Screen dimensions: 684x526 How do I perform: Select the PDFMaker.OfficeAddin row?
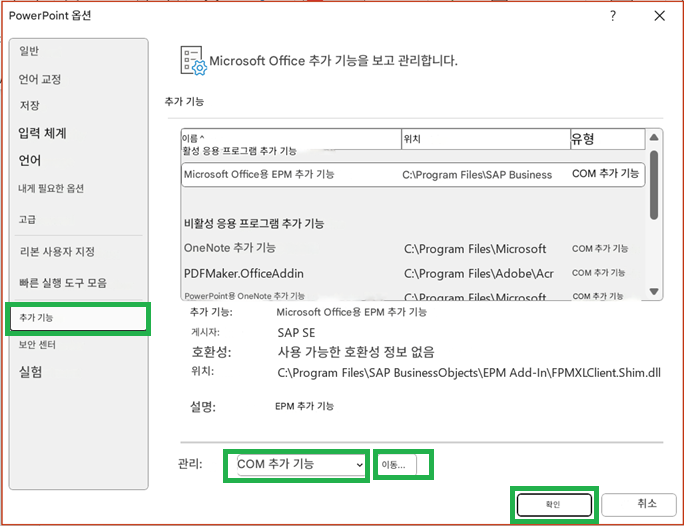coord(413,273)
